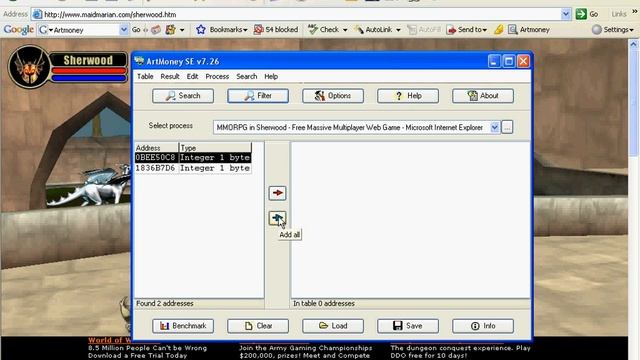Click the World of Warcraft ad link
The width and height of the screenshot is (640, 360).
(109, 340)
